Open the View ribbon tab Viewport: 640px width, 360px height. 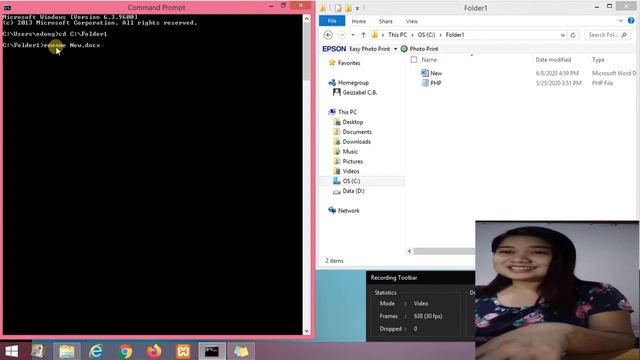pyautogui.click(x=411, y=21)
